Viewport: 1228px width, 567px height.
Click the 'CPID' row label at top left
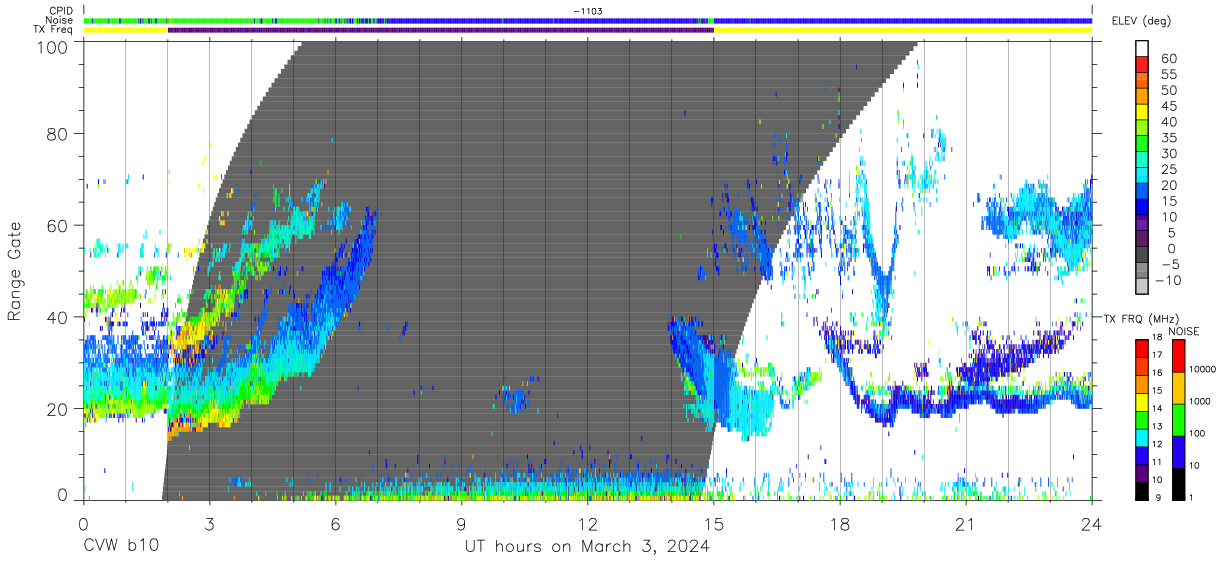coord(61,11)
